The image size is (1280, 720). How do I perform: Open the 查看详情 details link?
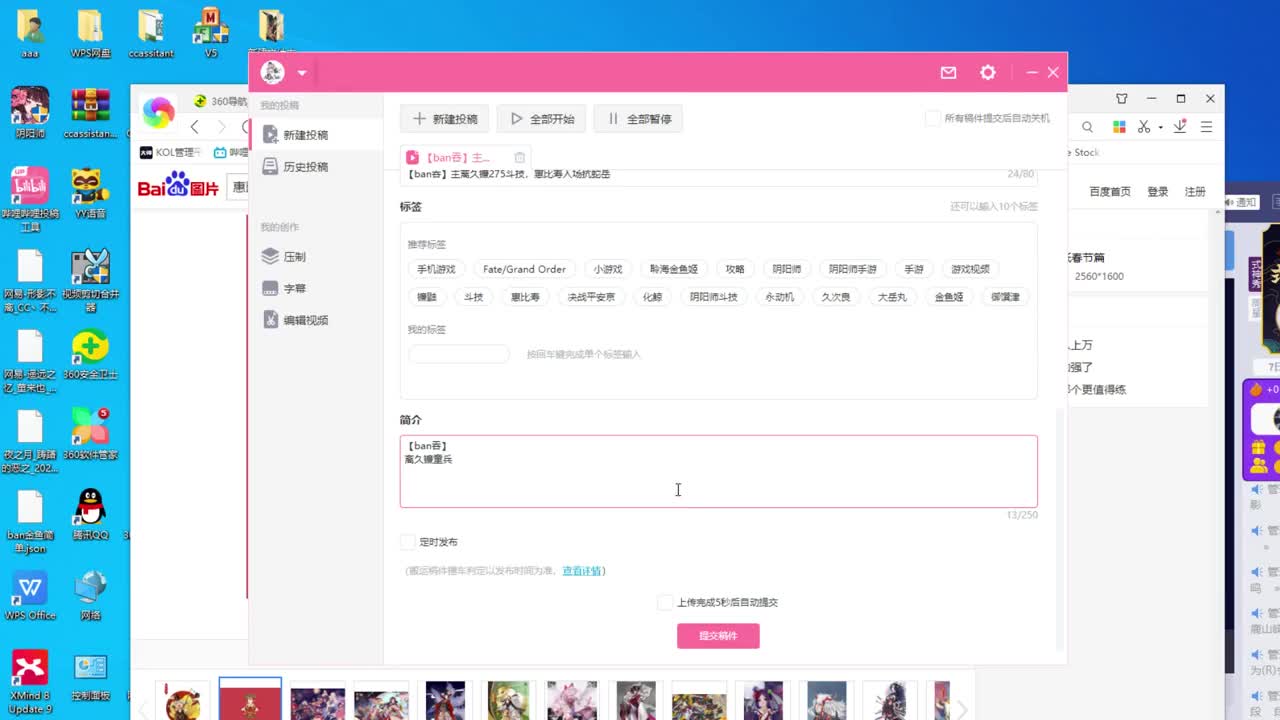pos(583,570)
